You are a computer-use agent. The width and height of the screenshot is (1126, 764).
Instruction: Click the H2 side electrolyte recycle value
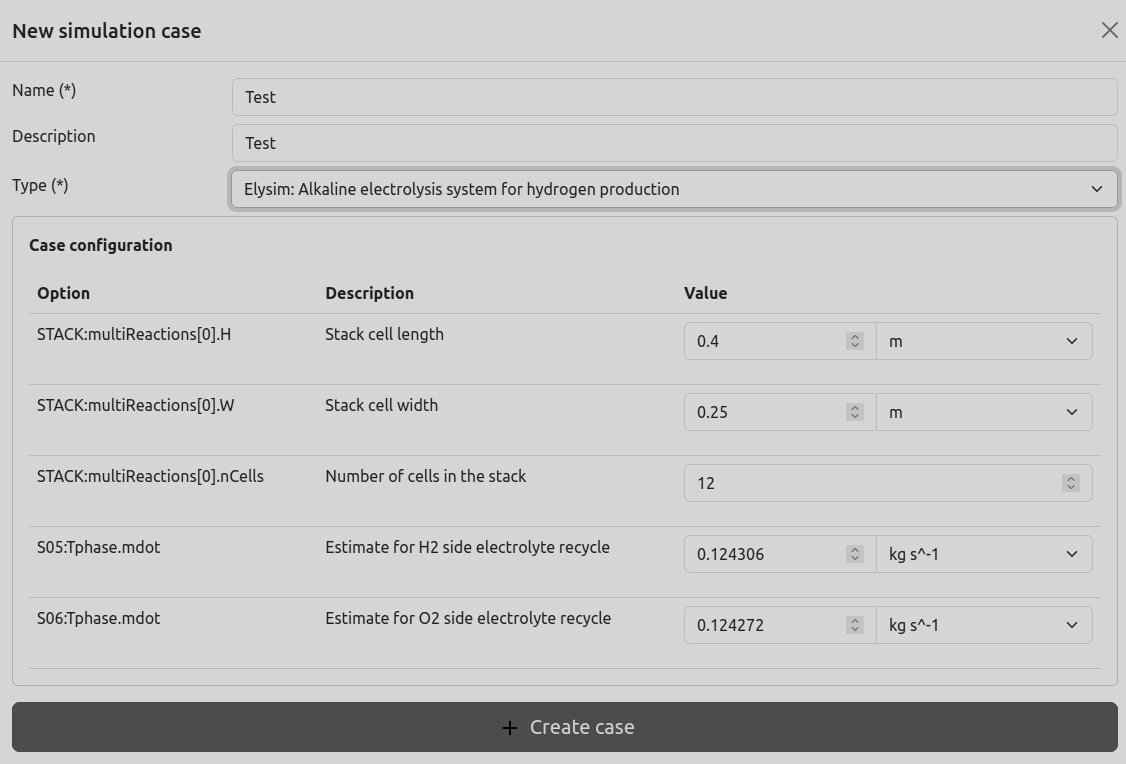765,554
